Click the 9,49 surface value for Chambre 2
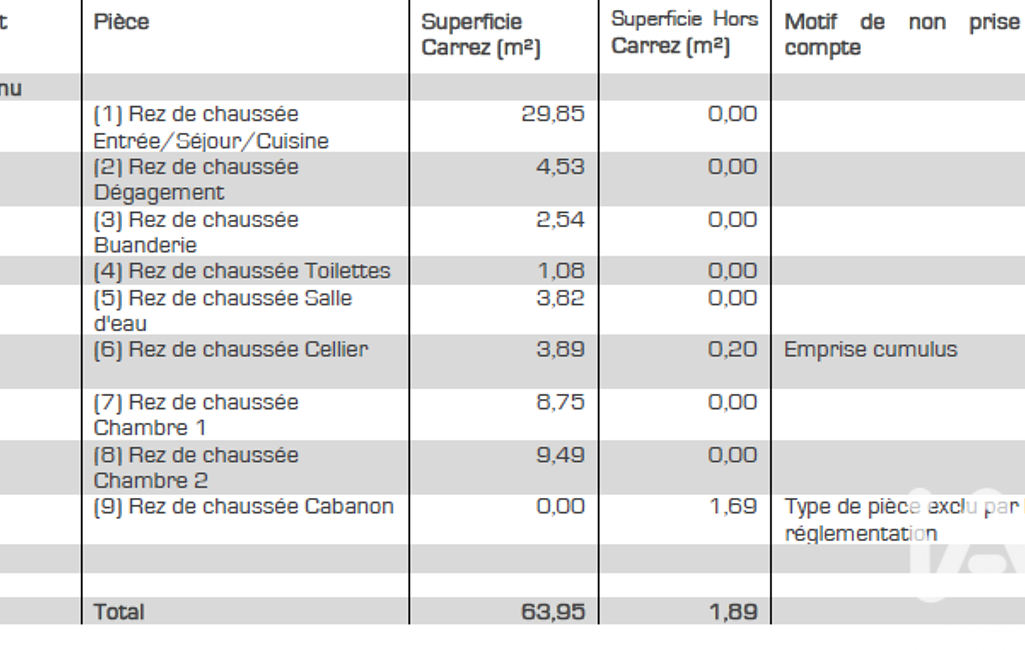 click(x=560, y=455)
